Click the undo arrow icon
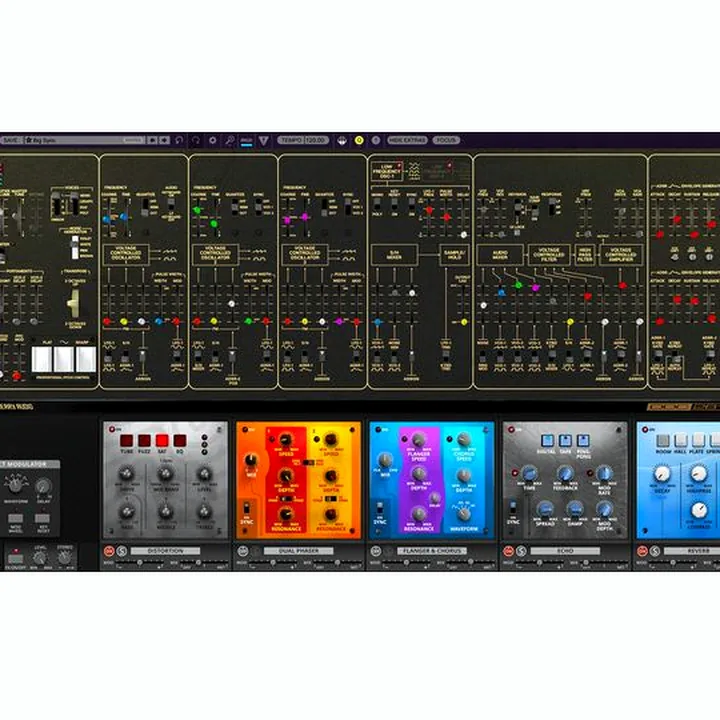 179,140
